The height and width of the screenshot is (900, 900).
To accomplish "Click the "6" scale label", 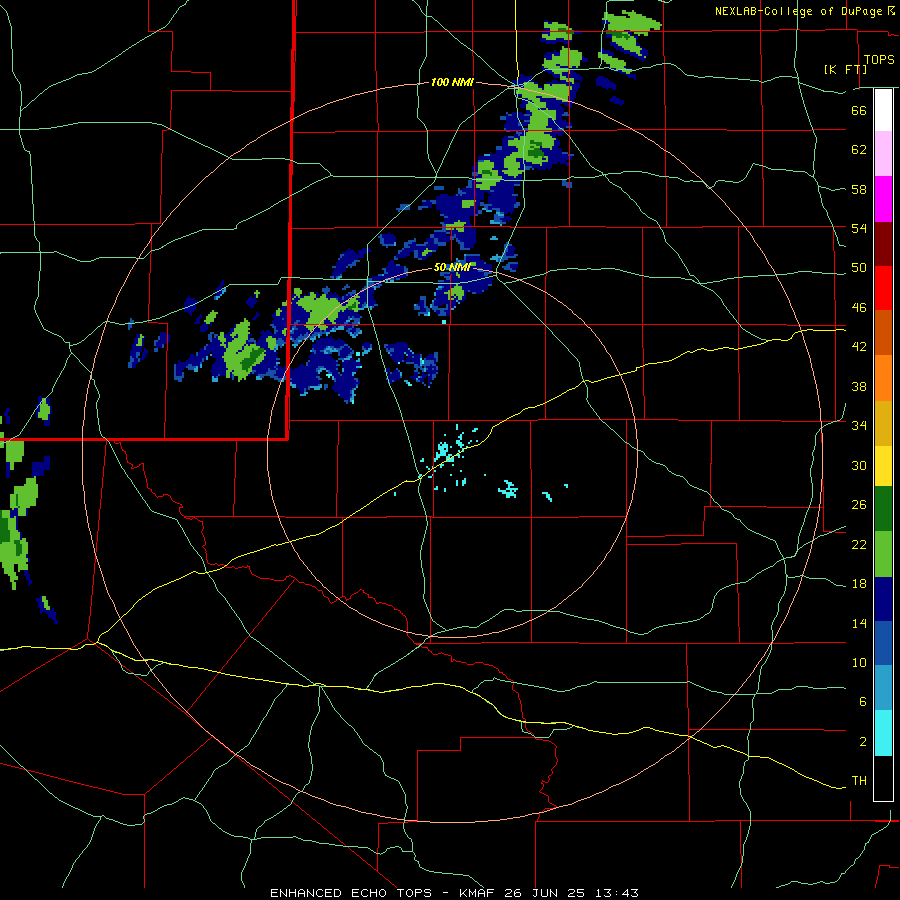I will pyautogui.click(x=862, y=702).
